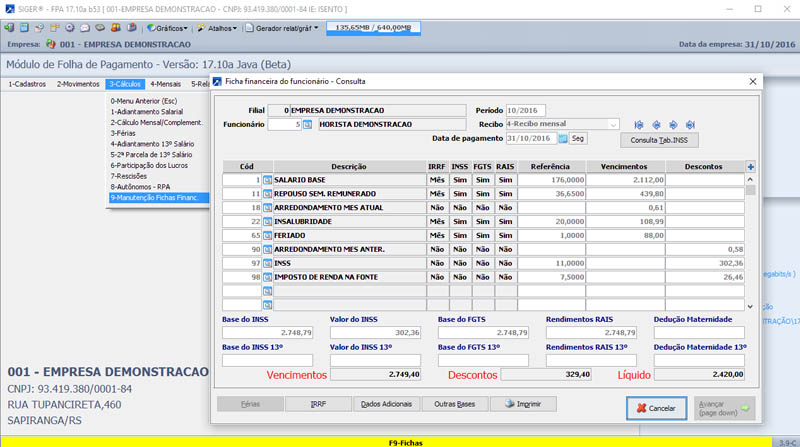Open the 4-Mensais menu

pyautogui.click(x=165, y=84)
